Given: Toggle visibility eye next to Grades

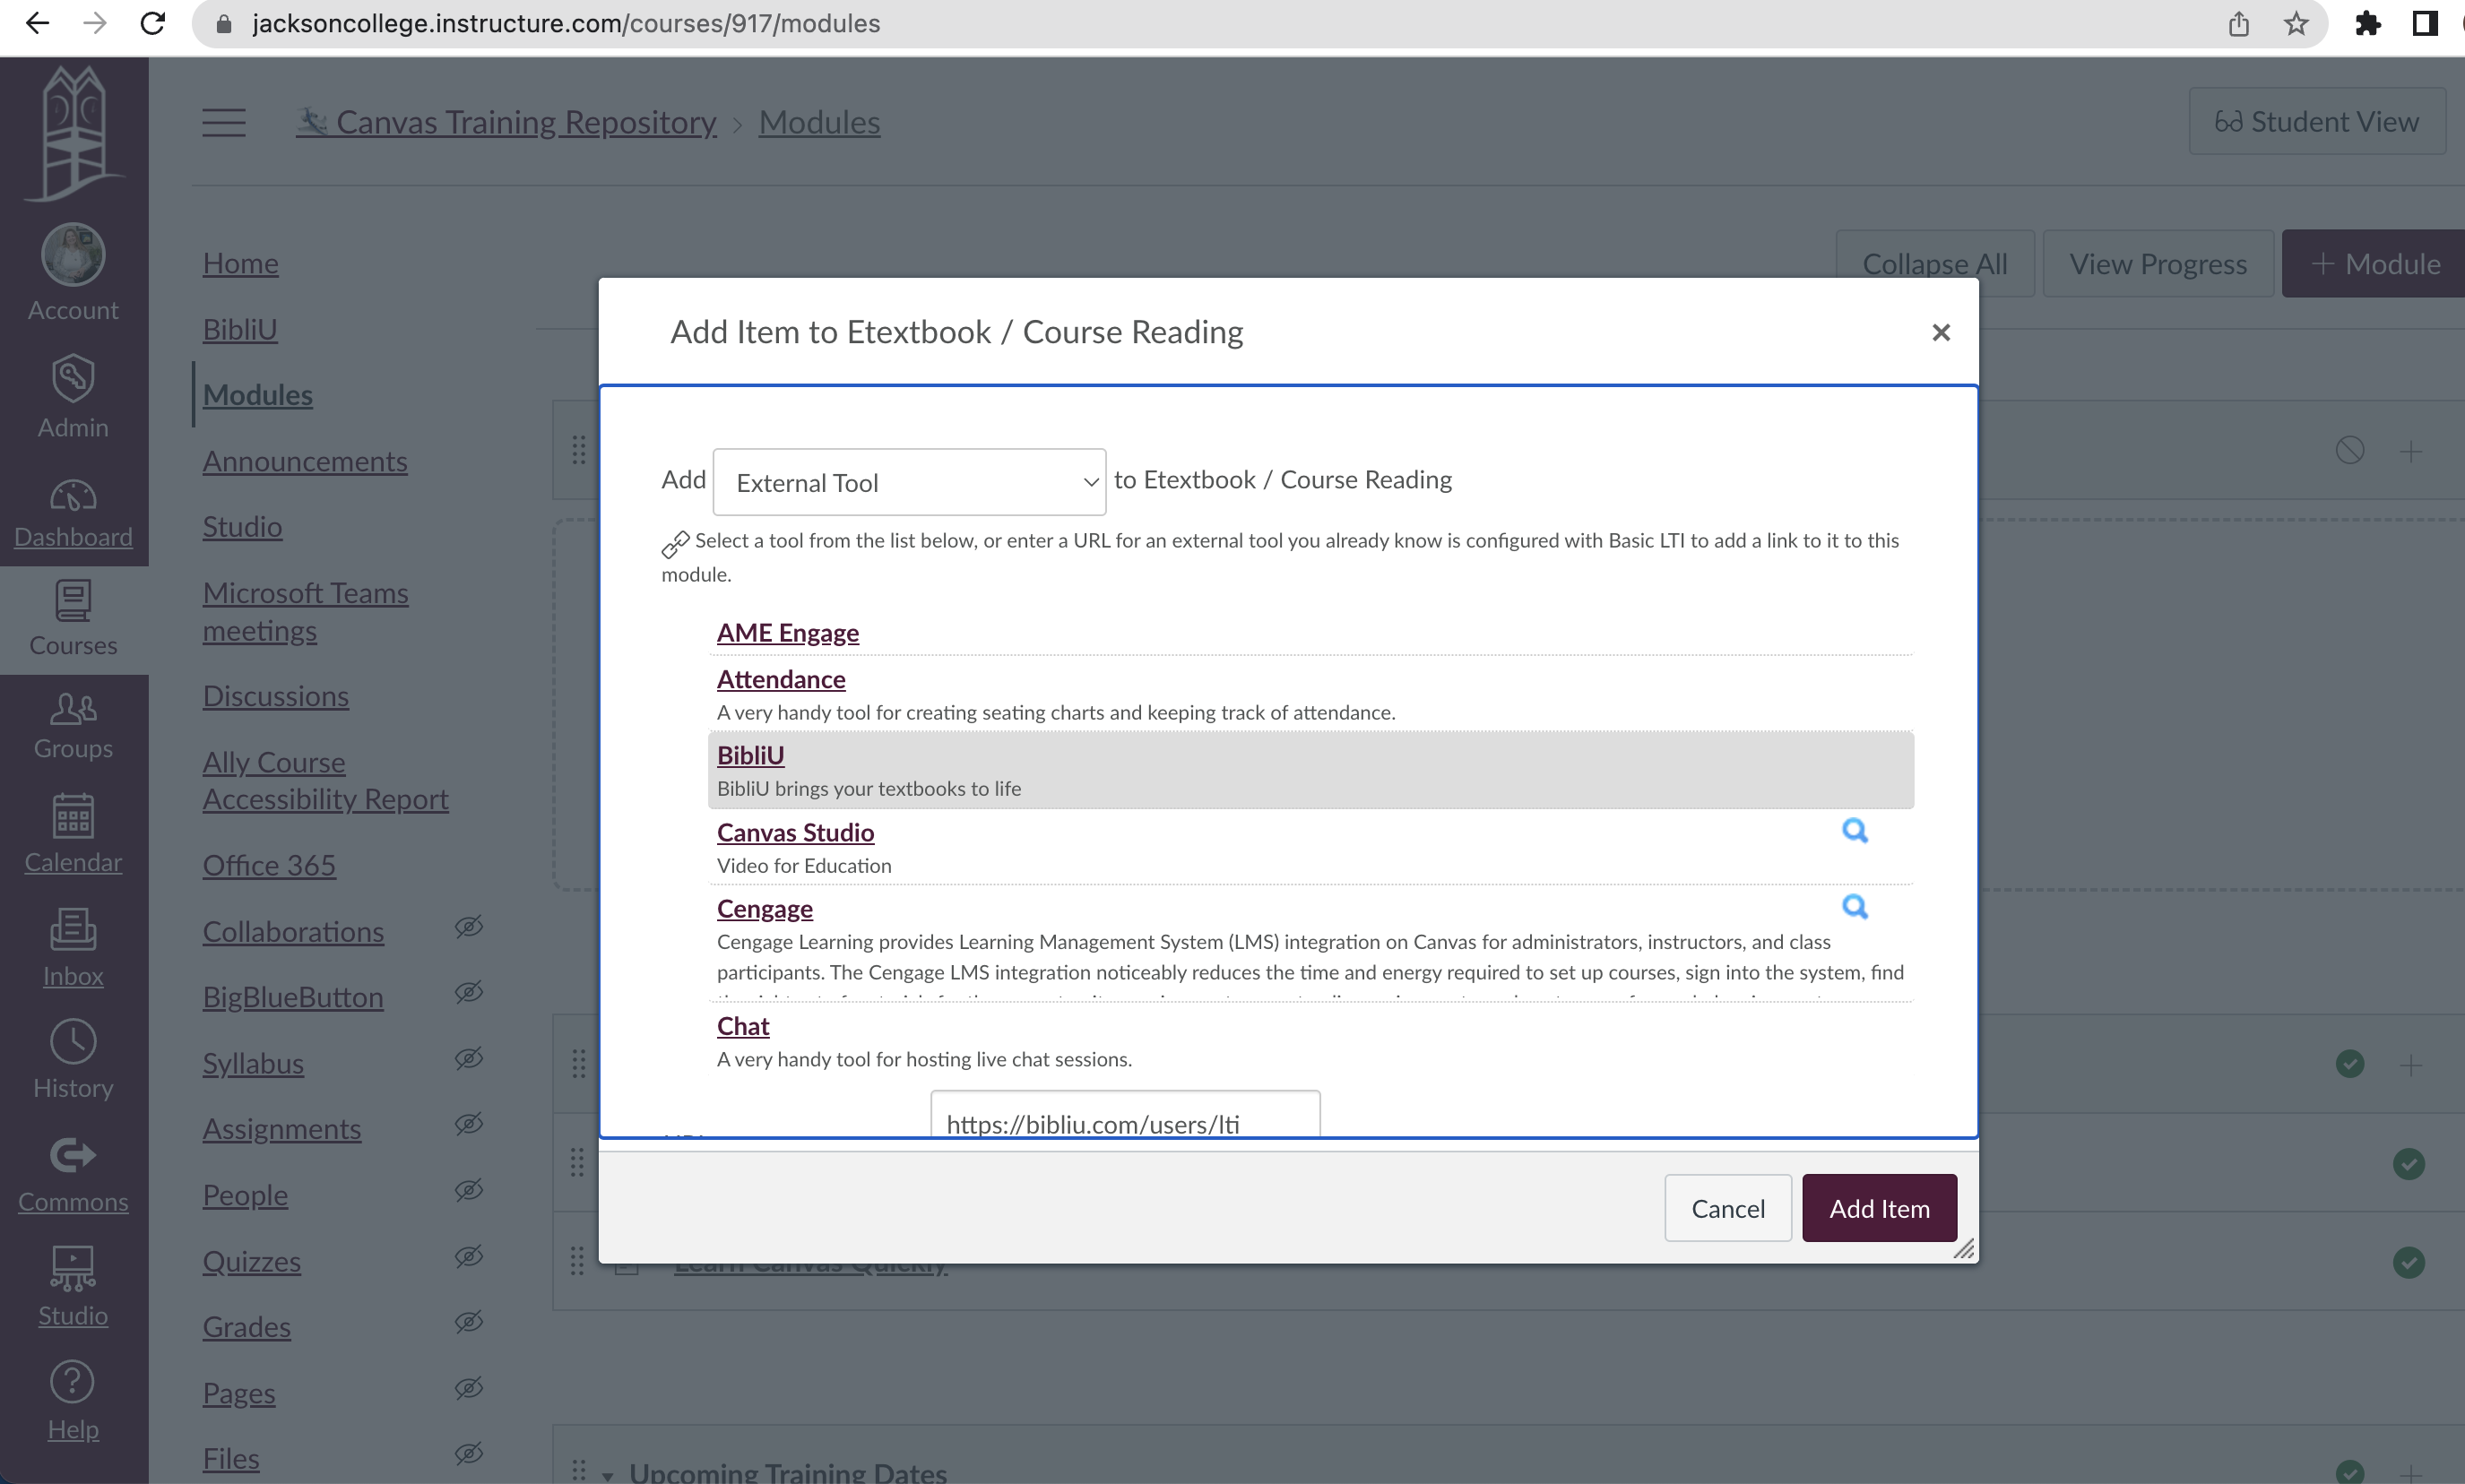Looking at the screenshot, I should click(x=469, y=1322).
